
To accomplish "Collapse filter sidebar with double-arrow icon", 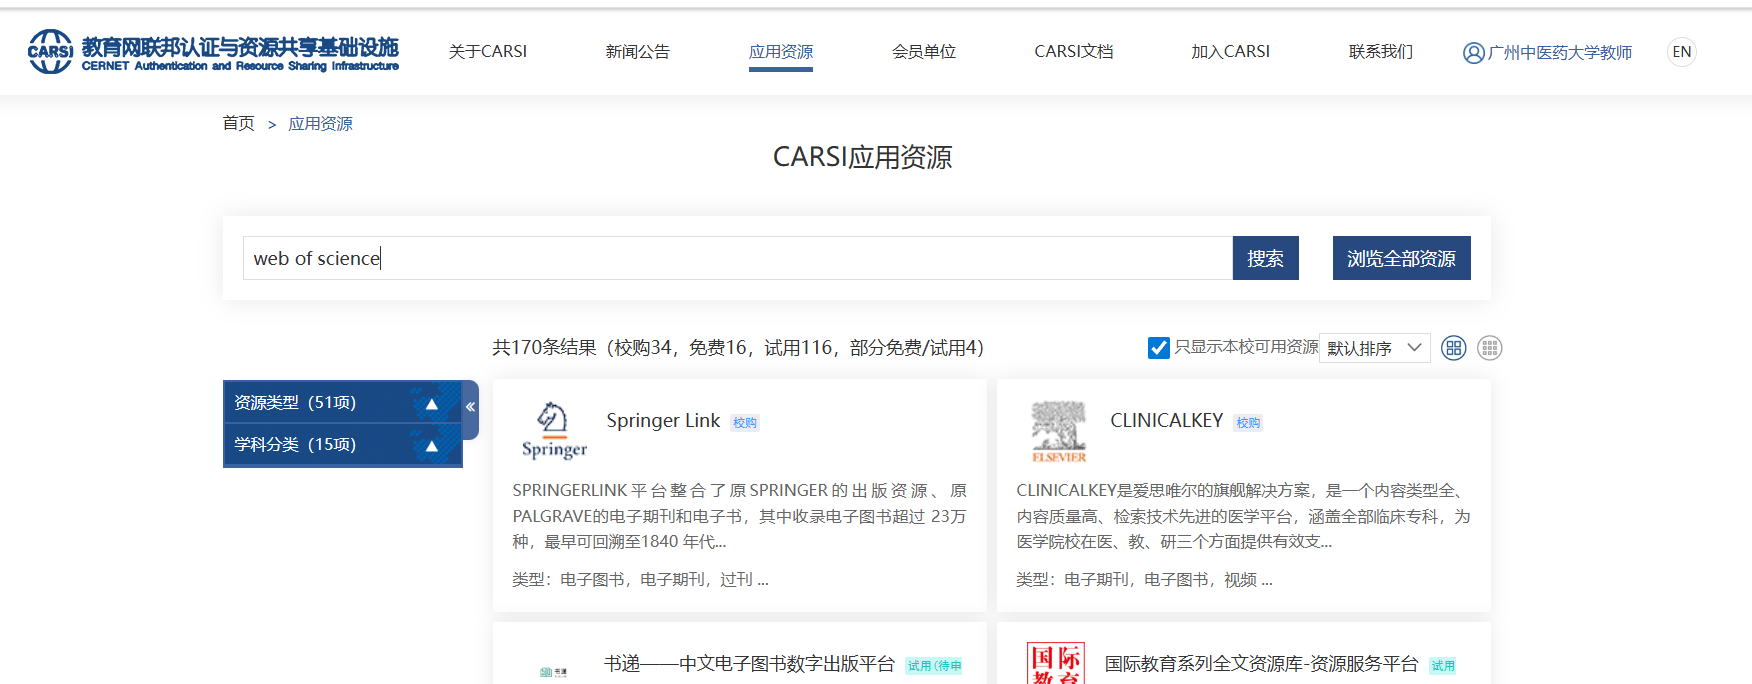I will tap(470, 407).
